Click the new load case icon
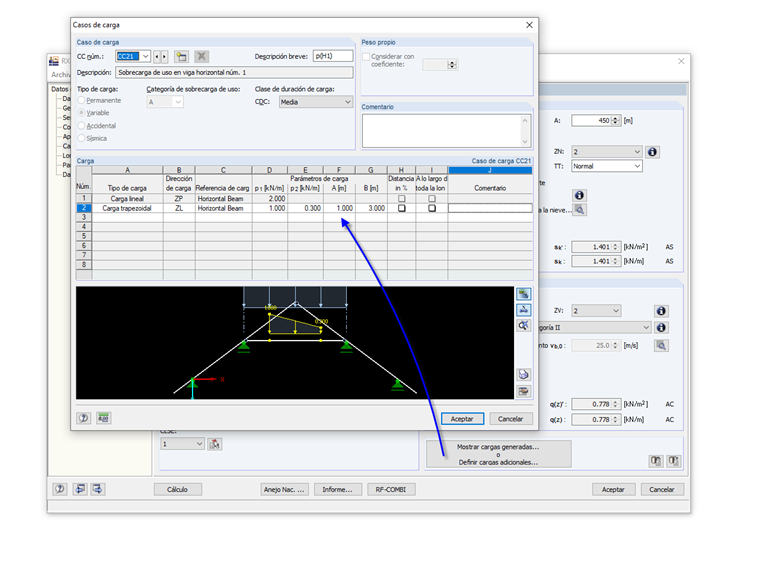This screenshot has width=760, height=575. (182, 56)
